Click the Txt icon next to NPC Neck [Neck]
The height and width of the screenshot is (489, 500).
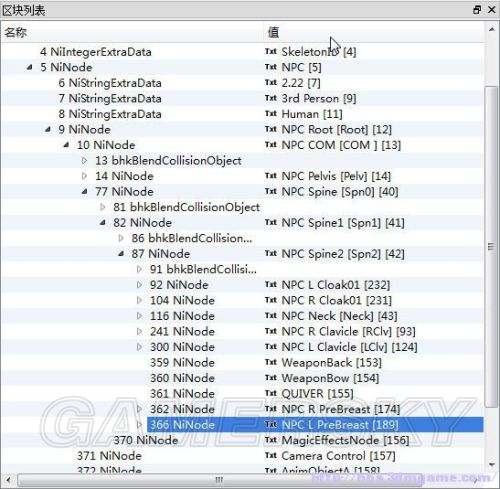click(271, 316)
